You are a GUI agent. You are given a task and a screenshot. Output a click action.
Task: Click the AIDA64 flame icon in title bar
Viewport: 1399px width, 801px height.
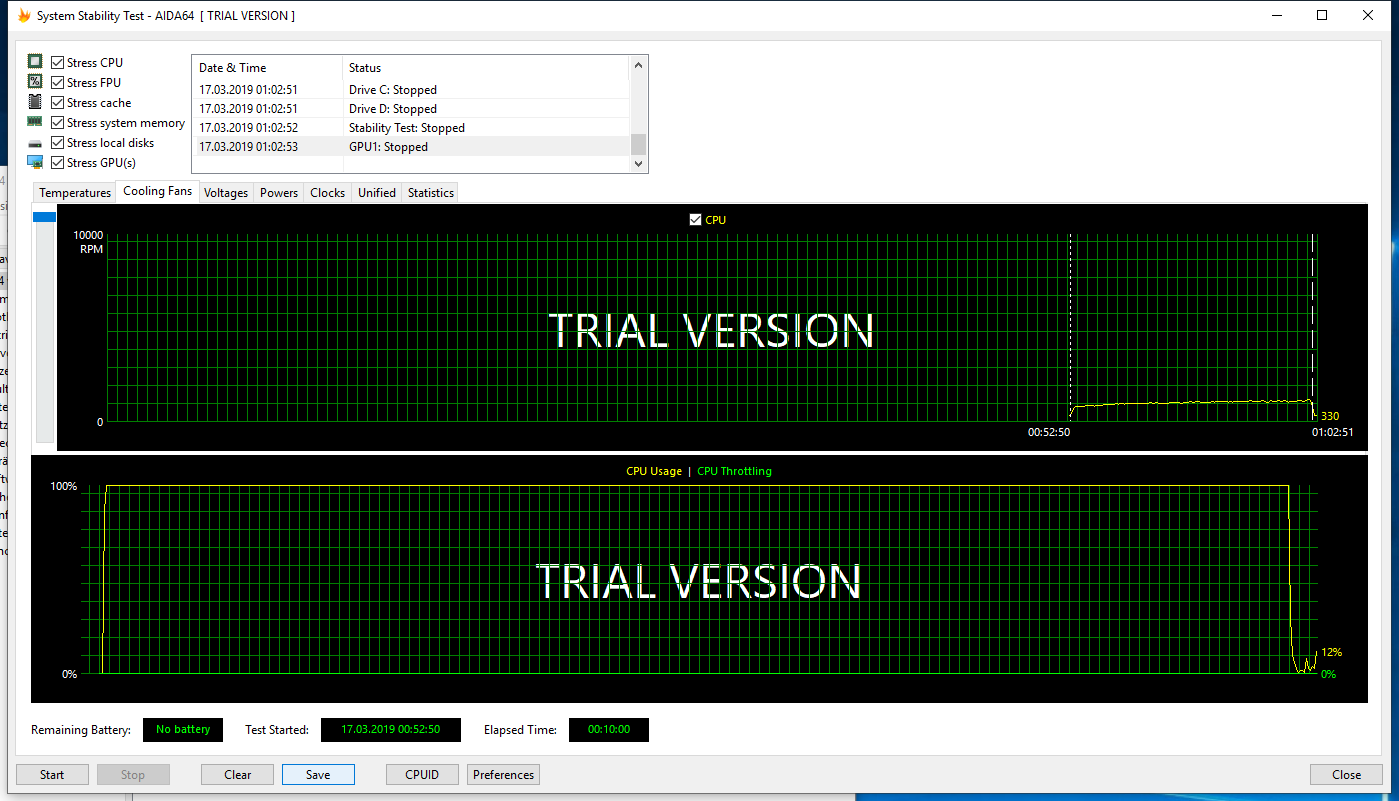(x=25, y=16)
